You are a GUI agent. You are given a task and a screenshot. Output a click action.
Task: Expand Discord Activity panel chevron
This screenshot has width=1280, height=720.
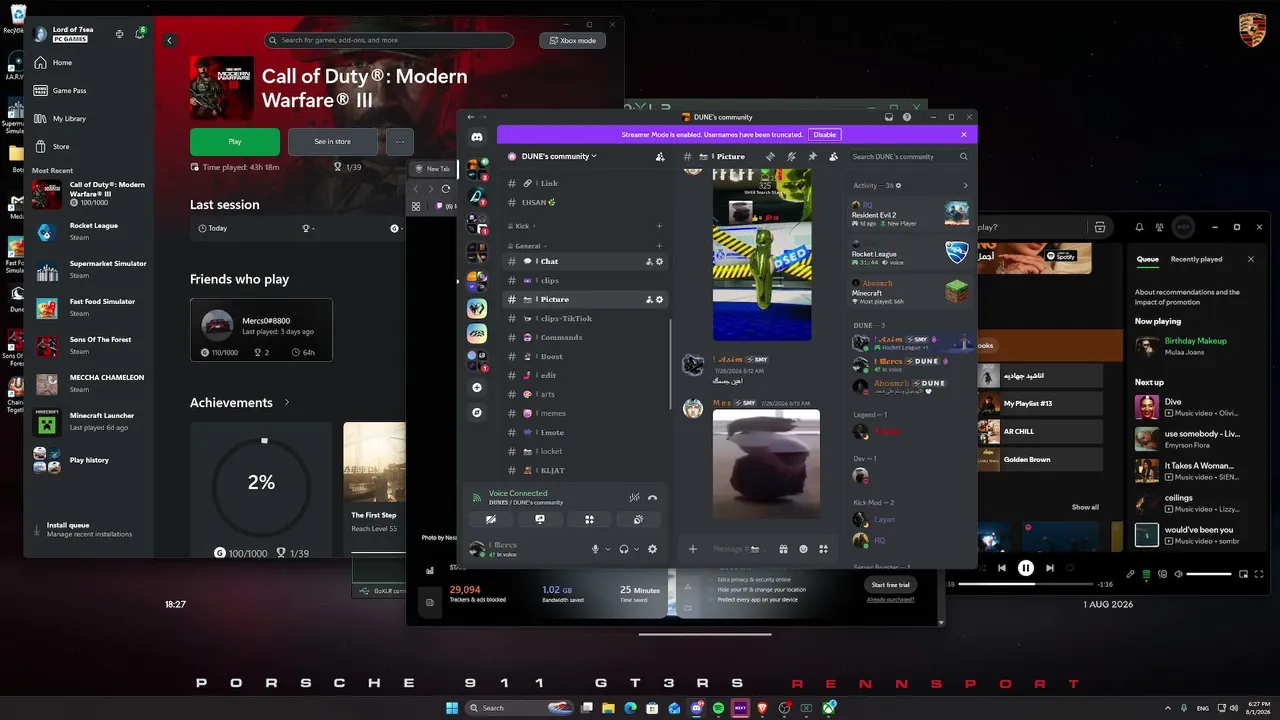pos(965,186)
